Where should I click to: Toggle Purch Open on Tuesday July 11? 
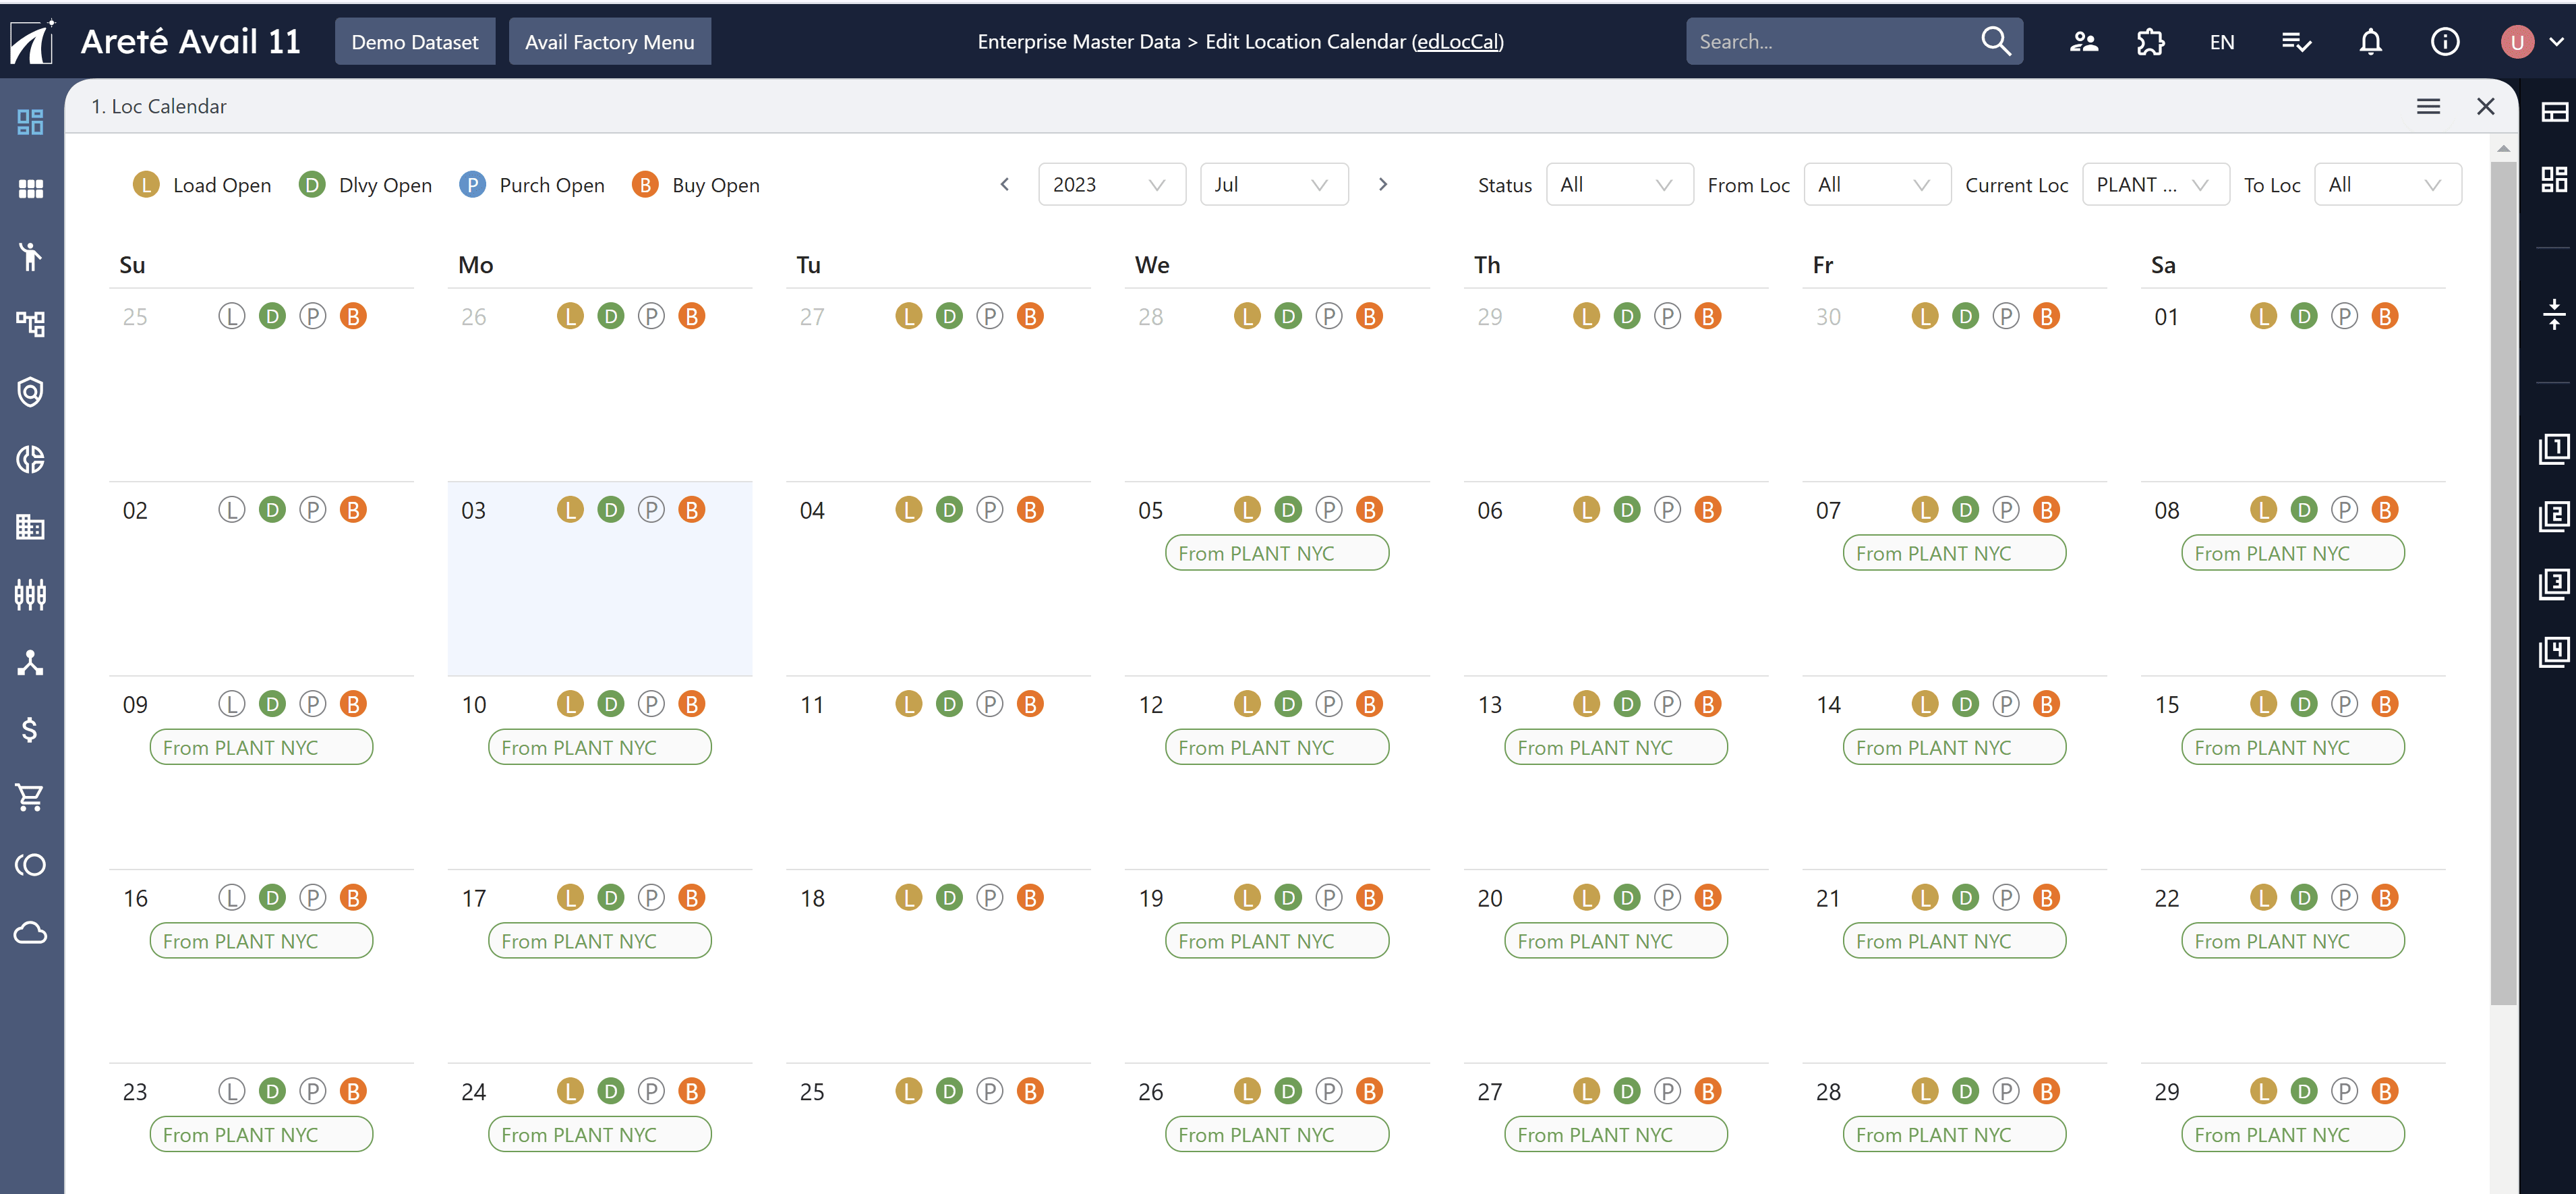(x=989, y=704)
